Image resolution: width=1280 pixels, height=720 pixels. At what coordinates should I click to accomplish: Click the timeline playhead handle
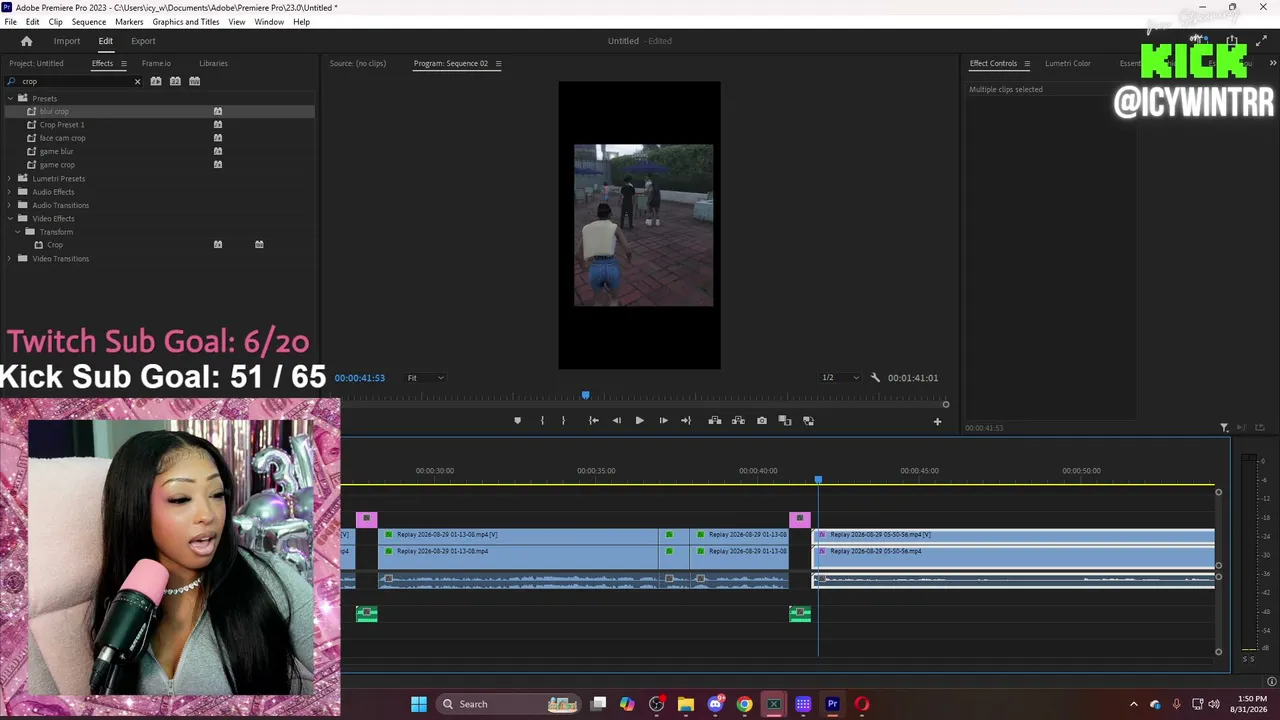[818, 480]
